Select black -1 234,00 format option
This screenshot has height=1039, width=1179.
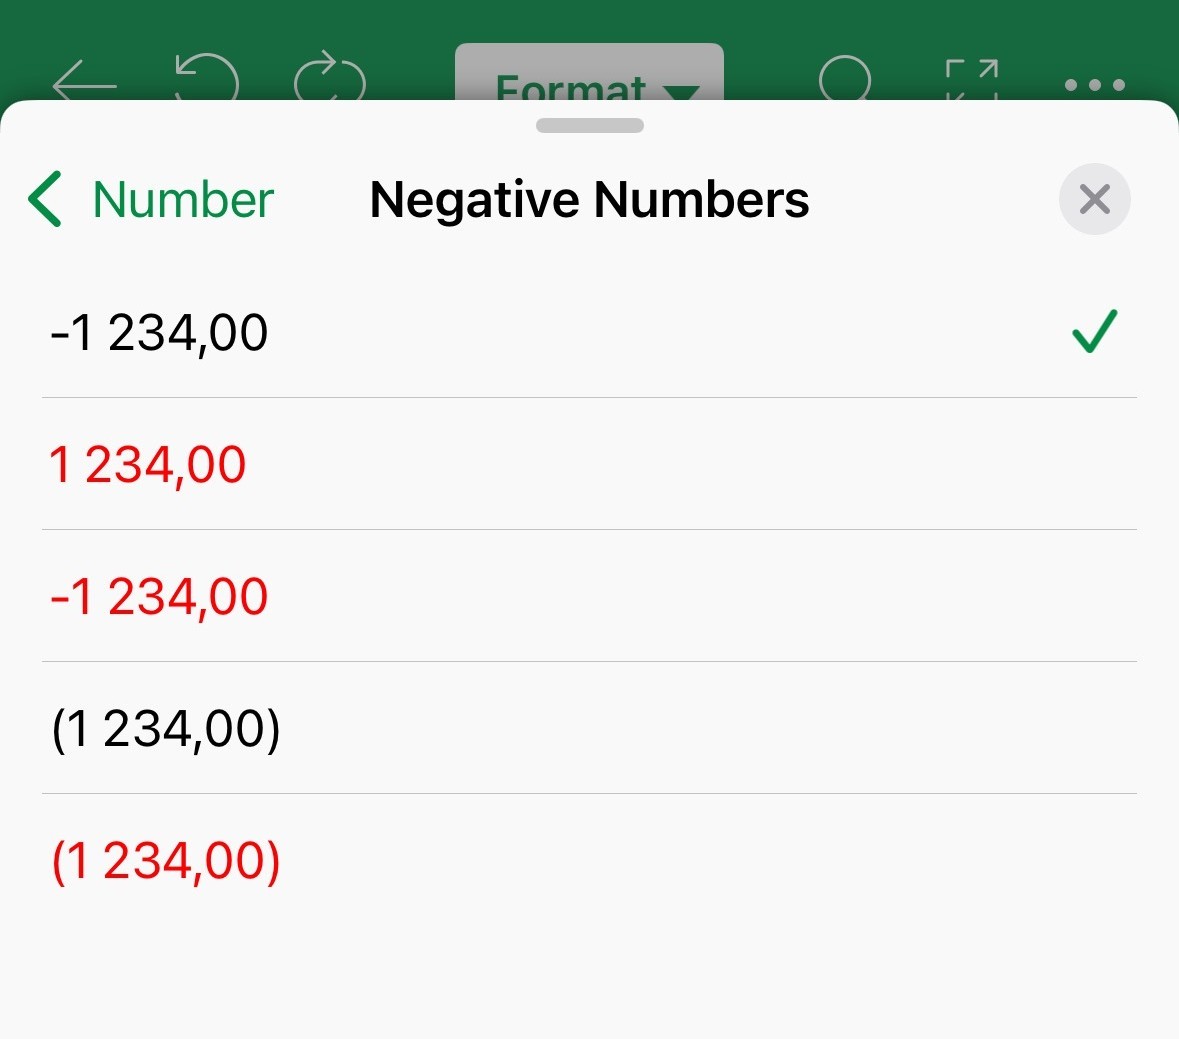point(590,332)
